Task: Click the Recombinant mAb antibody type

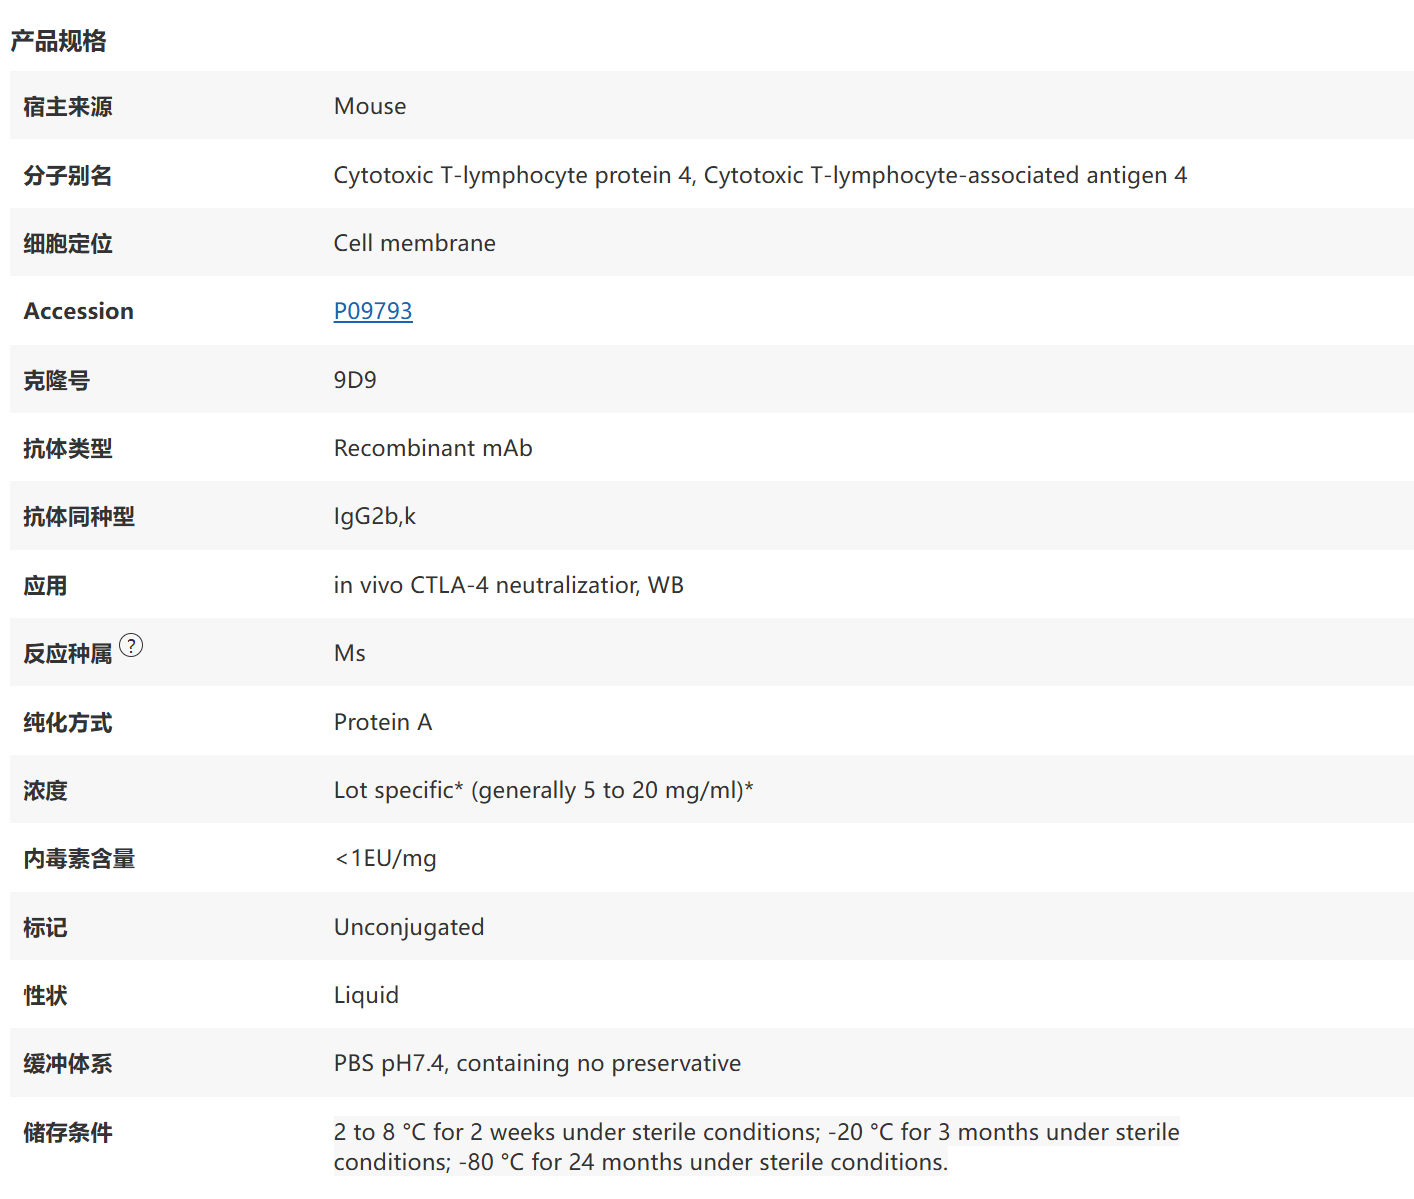Action: [x=433, y=448]
